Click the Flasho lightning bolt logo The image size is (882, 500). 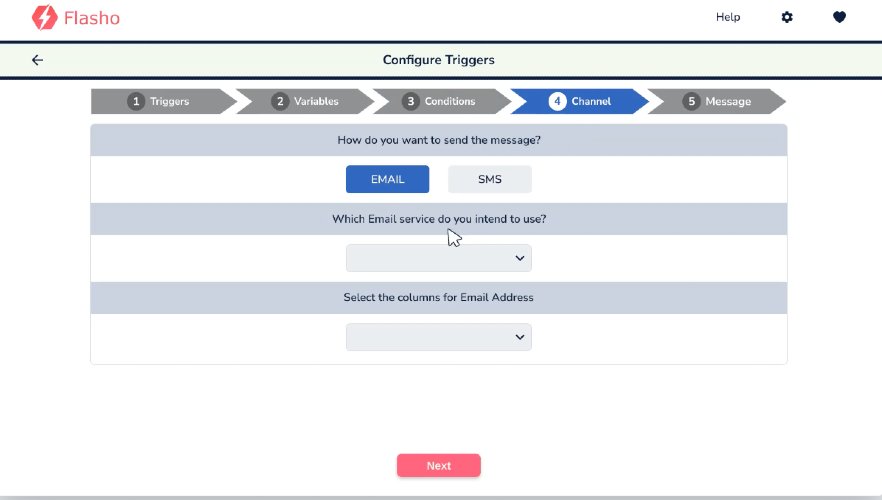click(44, 17)
